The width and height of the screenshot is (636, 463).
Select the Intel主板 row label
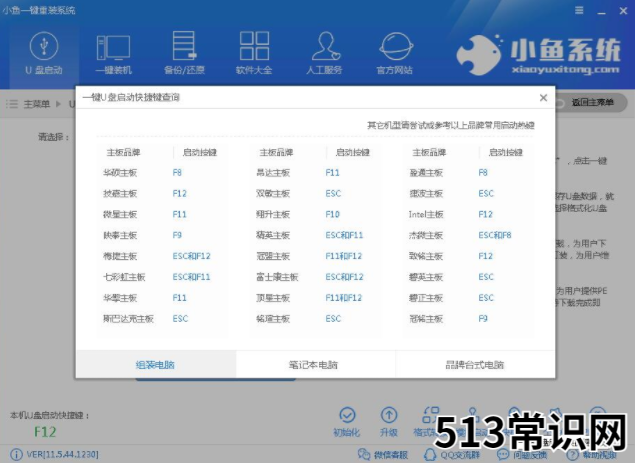(426, 214)
